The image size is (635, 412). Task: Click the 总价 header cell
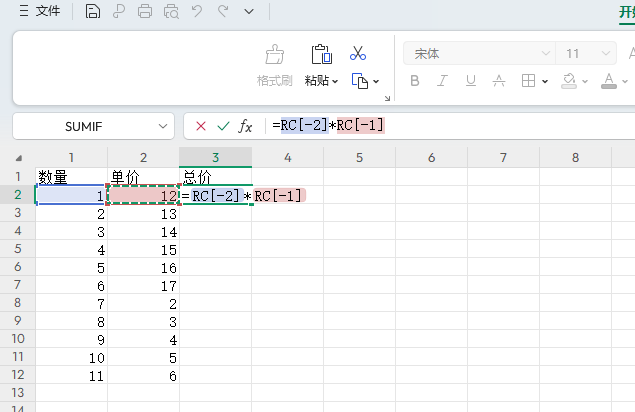click(x=215, y=176)
